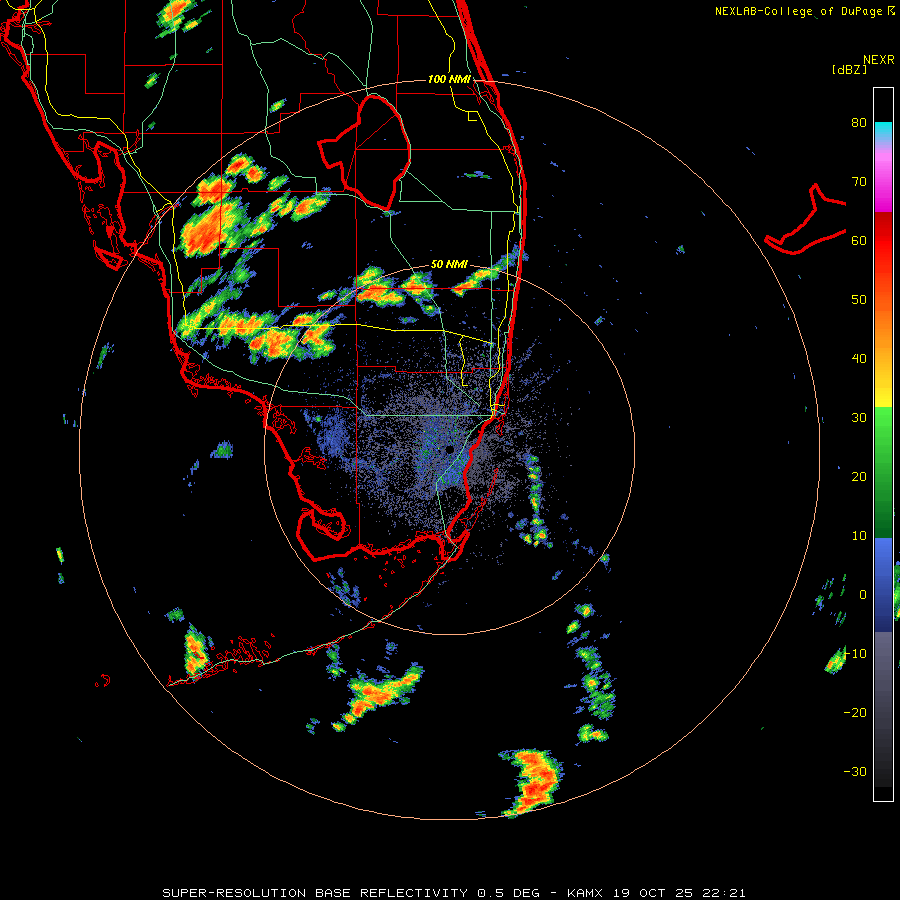900x900 pixels.
Task: Click the -10 value on the dBZ scale
Action: (x=855, y=654)
